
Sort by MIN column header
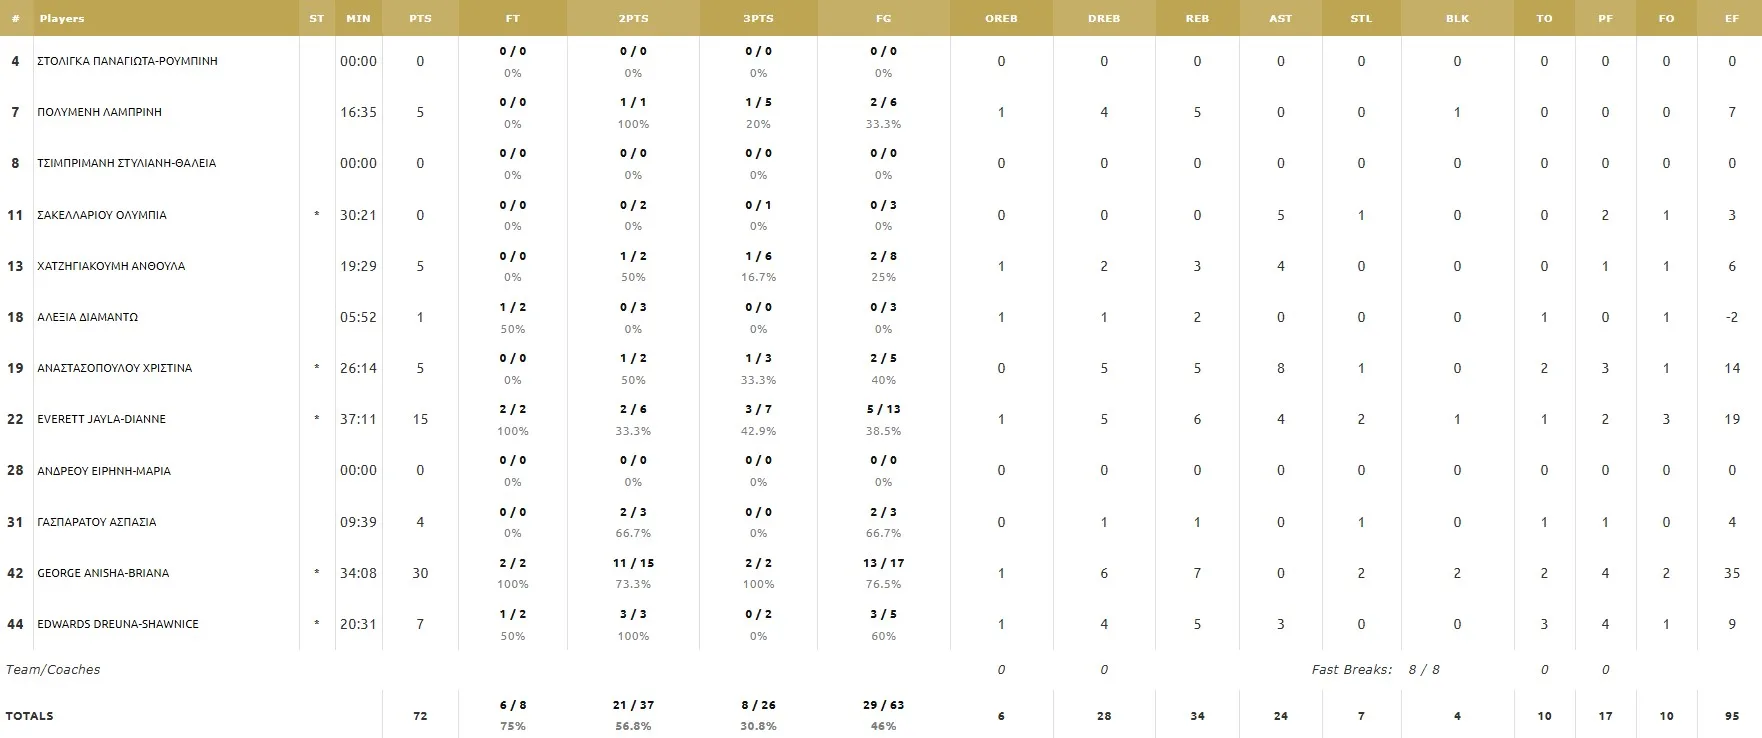(358, 18)
